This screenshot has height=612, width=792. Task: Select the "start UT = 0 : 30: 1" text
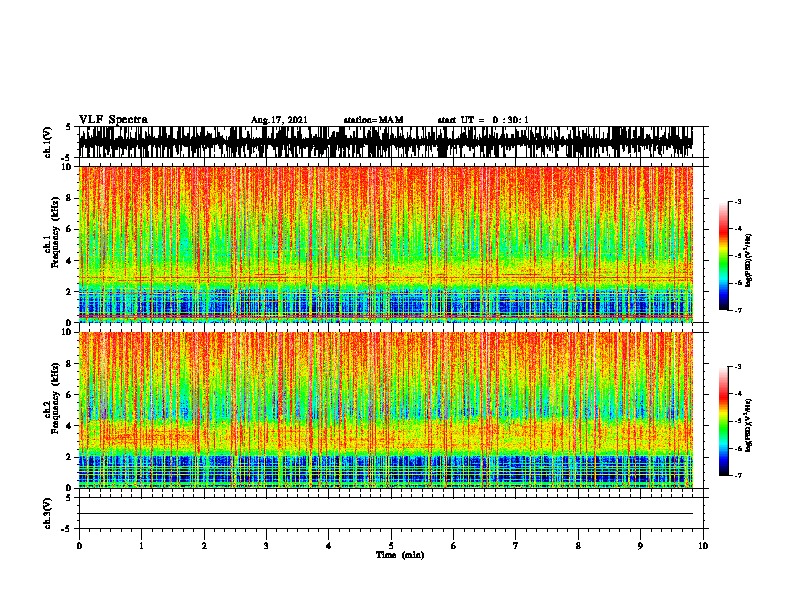click(x=483, y=120)
